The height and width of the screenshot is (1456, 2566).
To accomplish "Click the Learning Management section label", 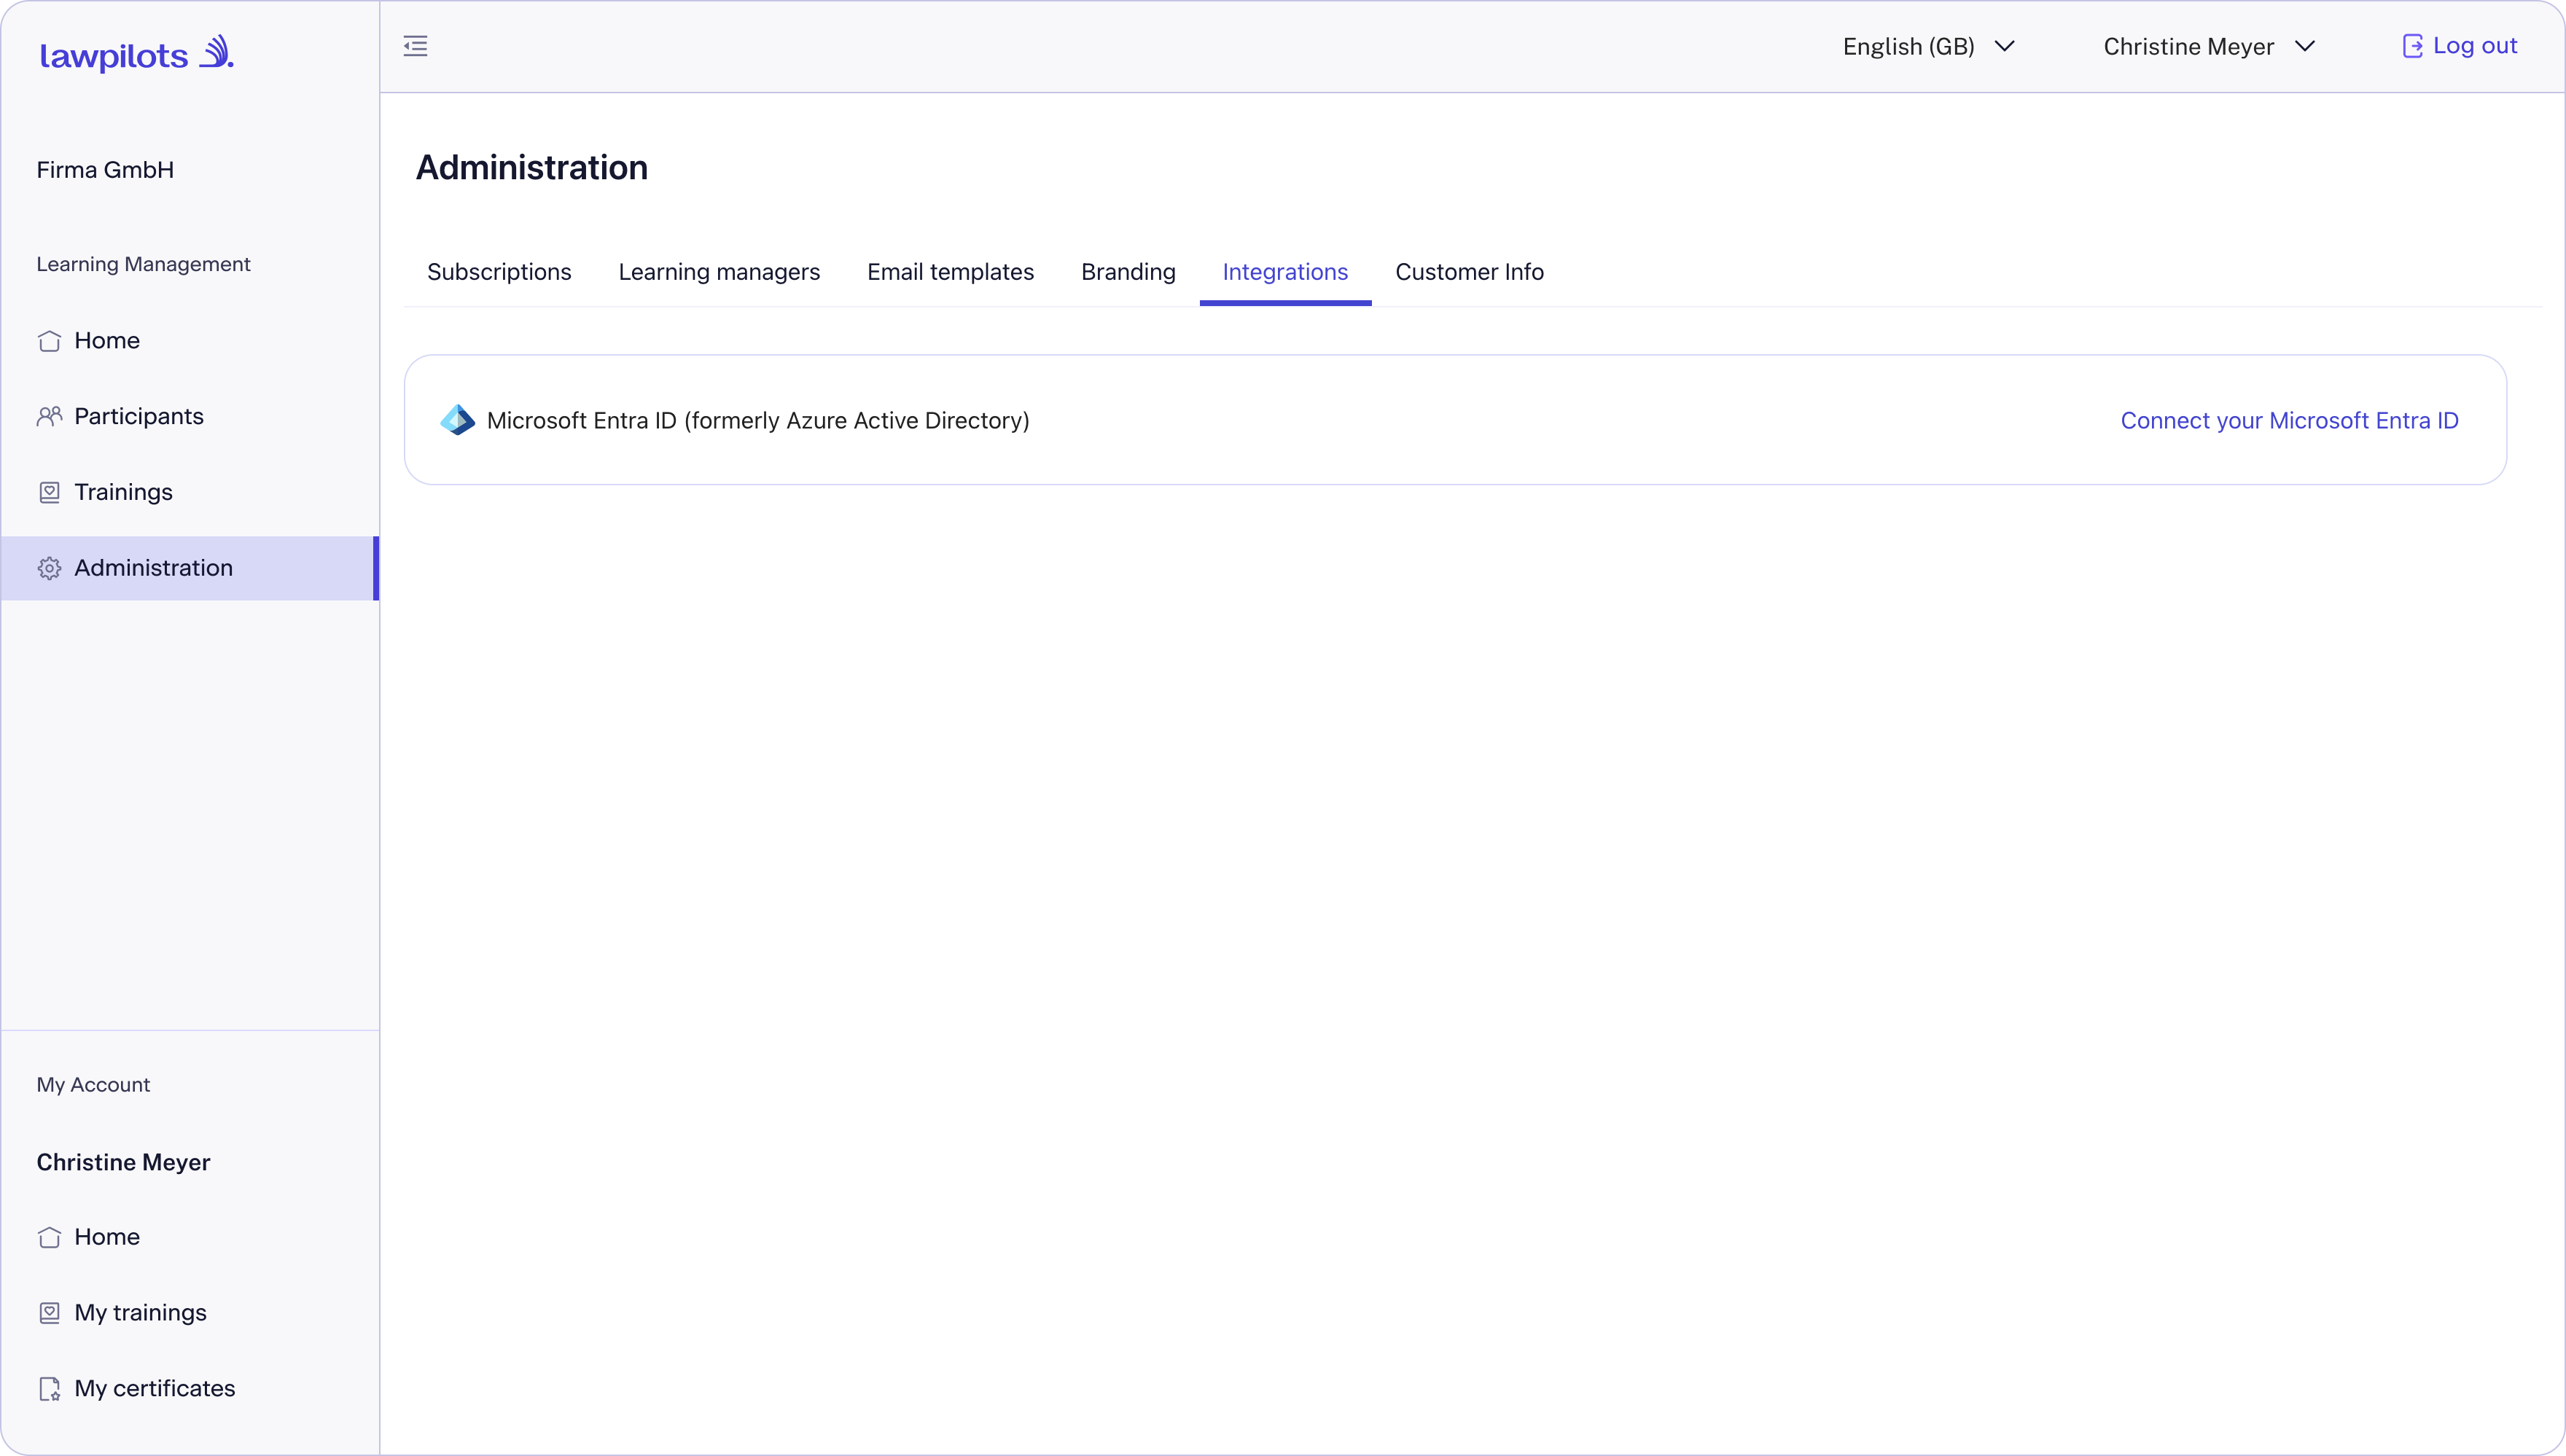I will 143,264.
